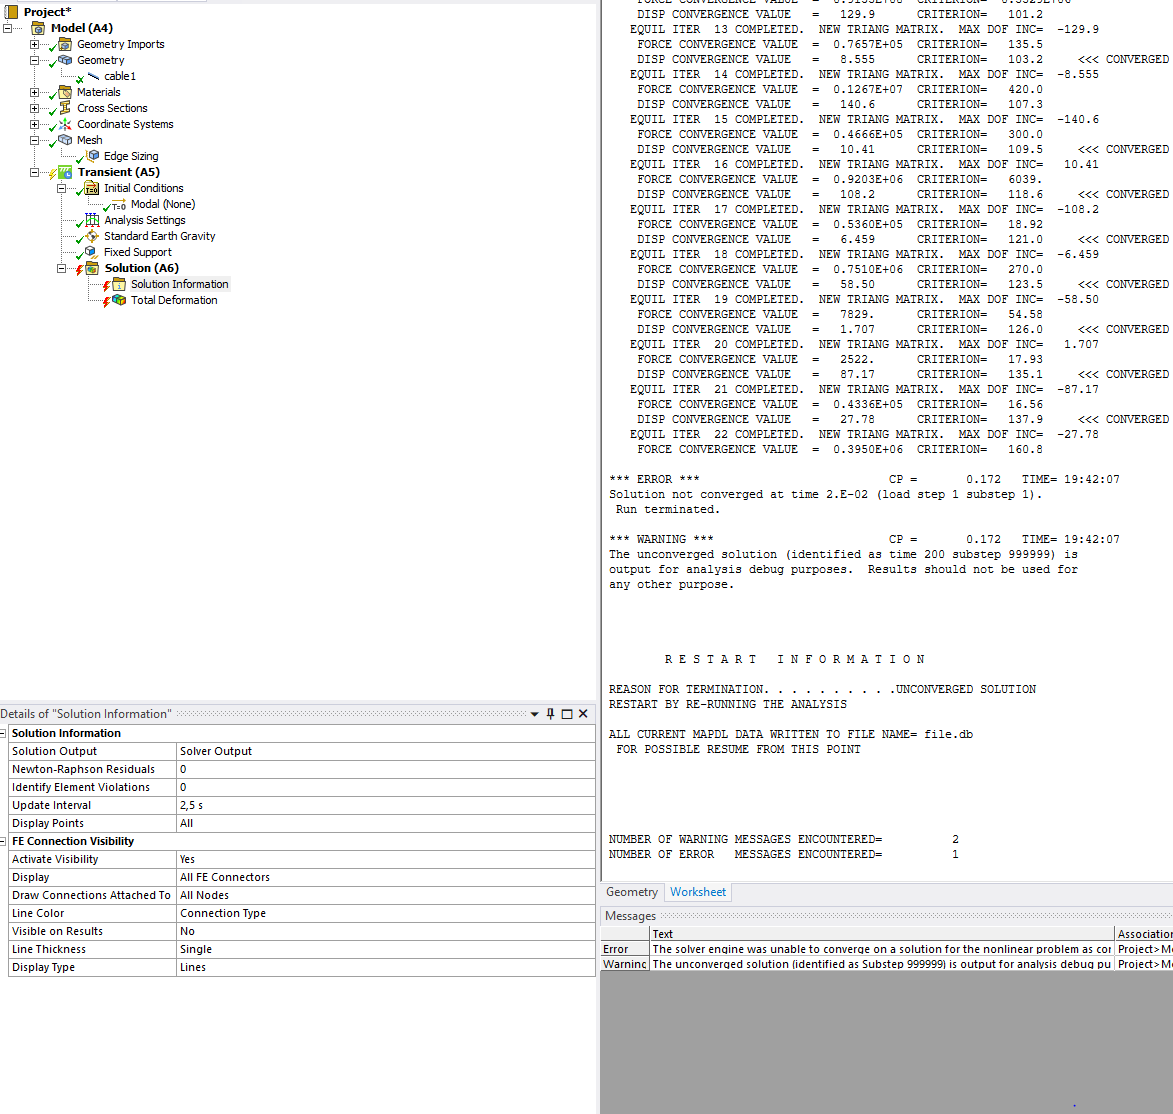
Task: Switch to the Geometry tab
Action: click(x=631, y=892)
